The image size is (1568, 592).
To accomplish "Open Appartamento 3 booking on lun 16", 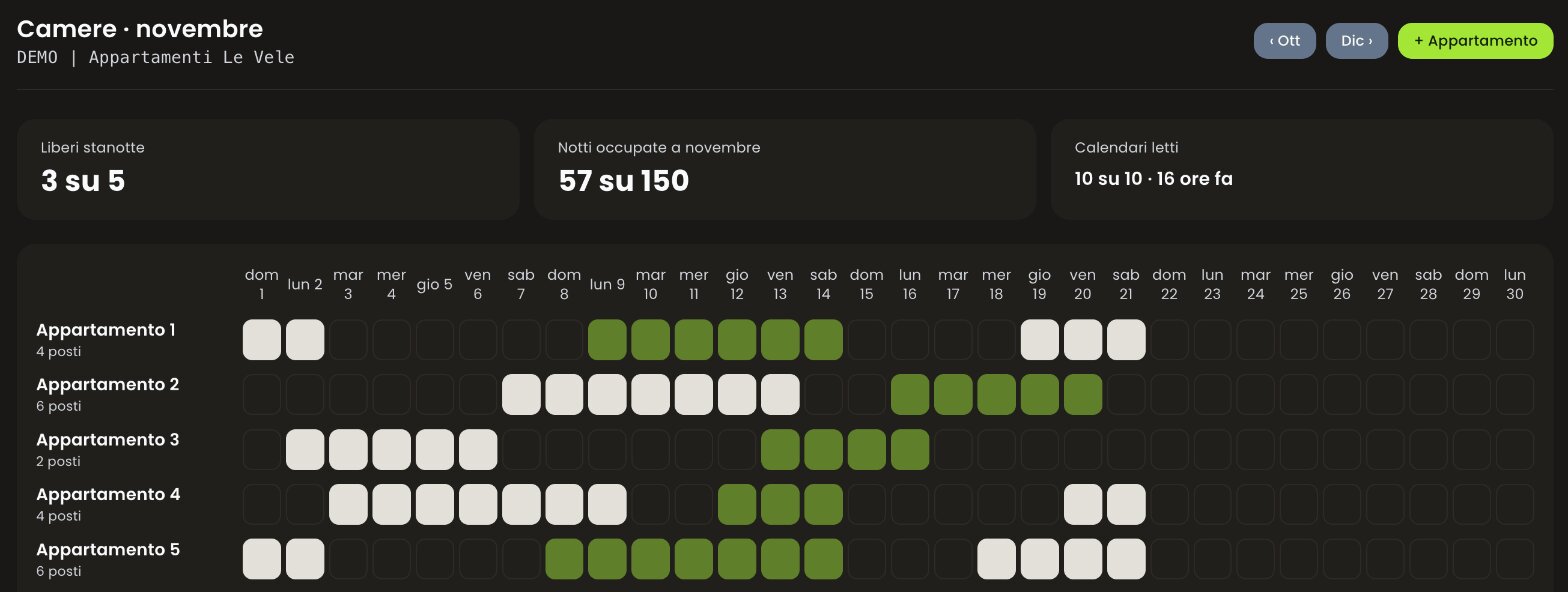I will (x=910, y=449).
